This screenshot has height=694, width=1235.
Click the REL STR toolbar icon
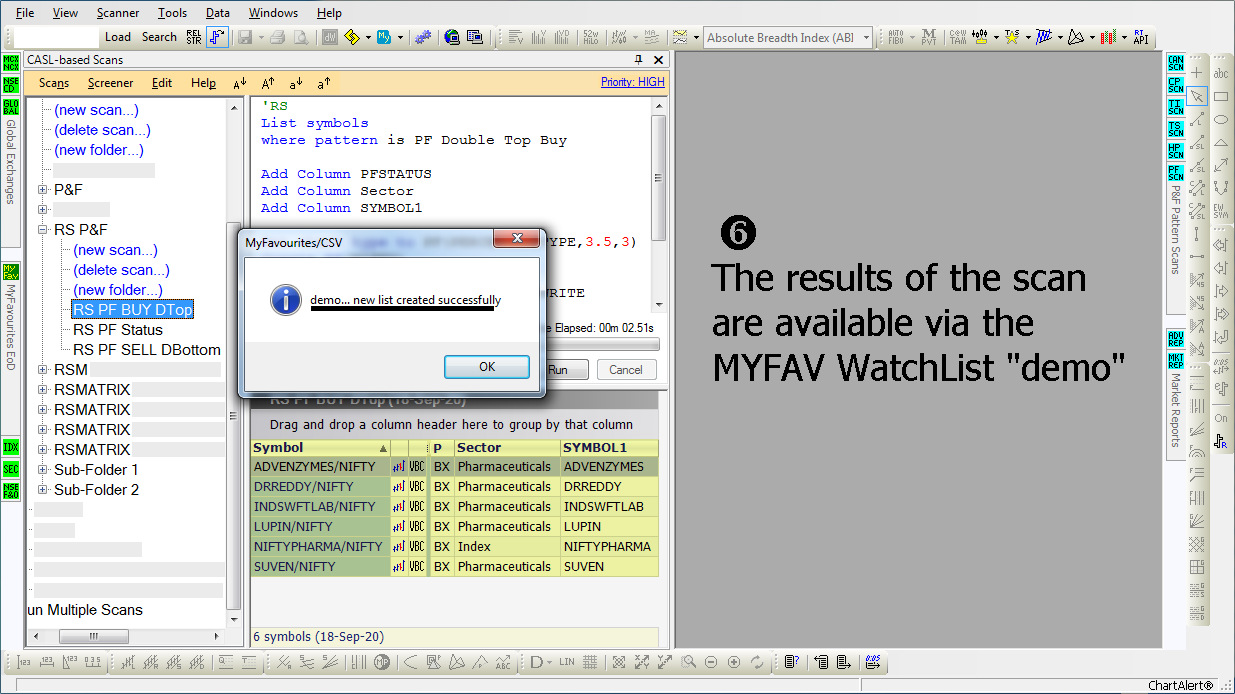(x=194, y=37)
